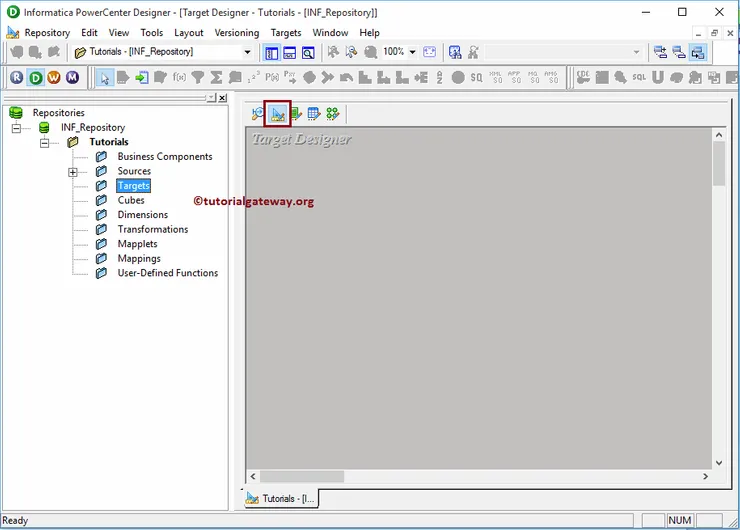
Task: Click the second arrange windows icon
Action: click(x=679, y=52)
